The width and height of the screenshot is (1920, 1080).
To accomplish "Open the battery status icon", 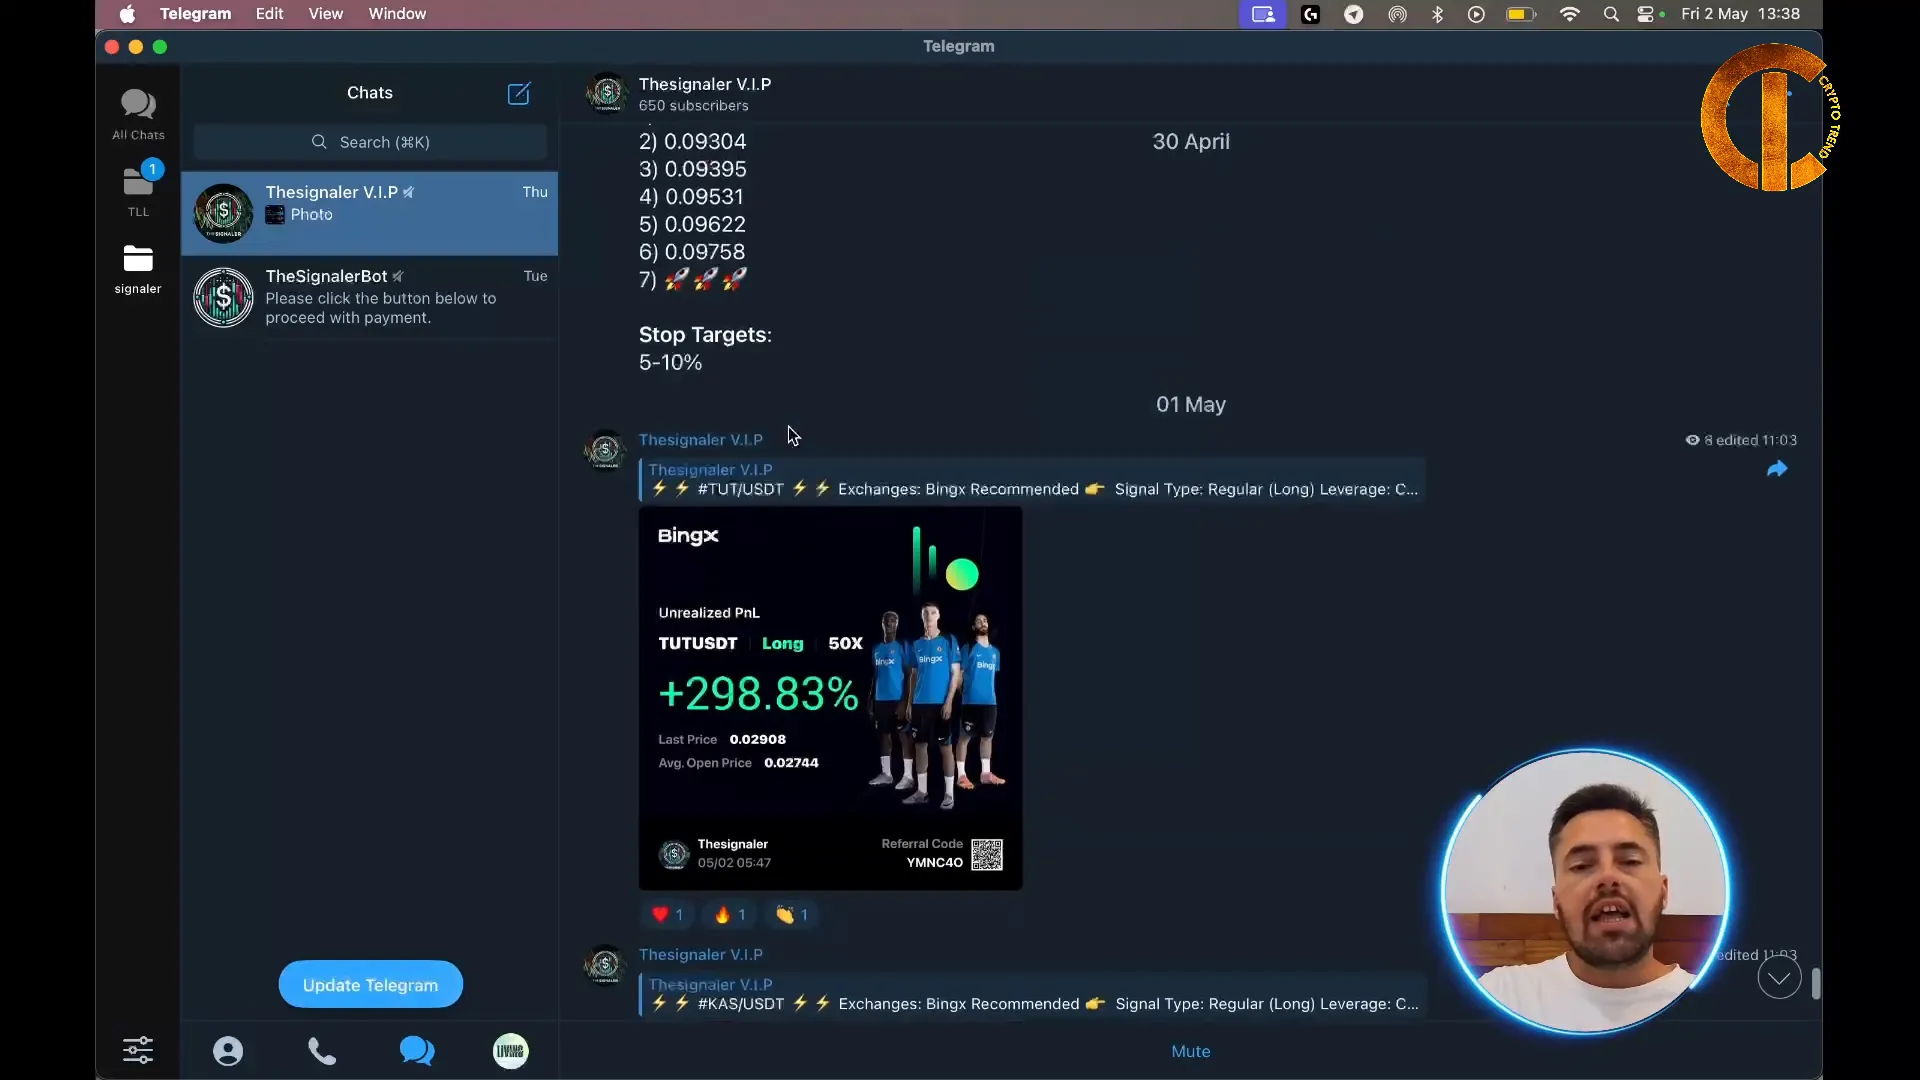I will coord(1521,14).
